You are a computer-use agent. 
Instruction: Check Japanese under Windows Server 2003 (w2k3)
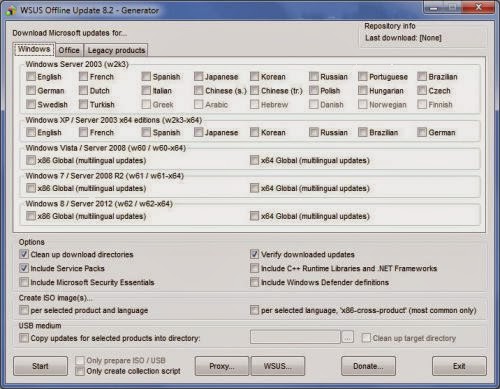pos(198,77)
